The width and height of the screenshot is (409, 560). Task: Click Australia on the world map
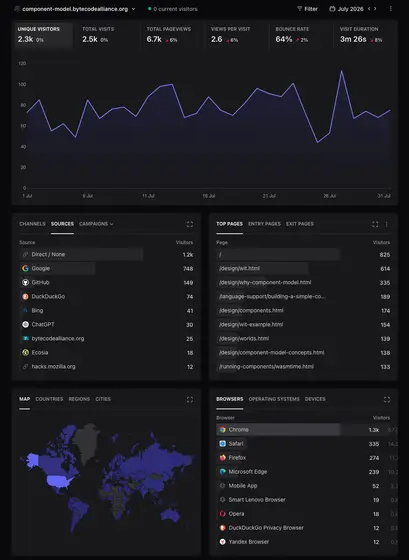170,514
